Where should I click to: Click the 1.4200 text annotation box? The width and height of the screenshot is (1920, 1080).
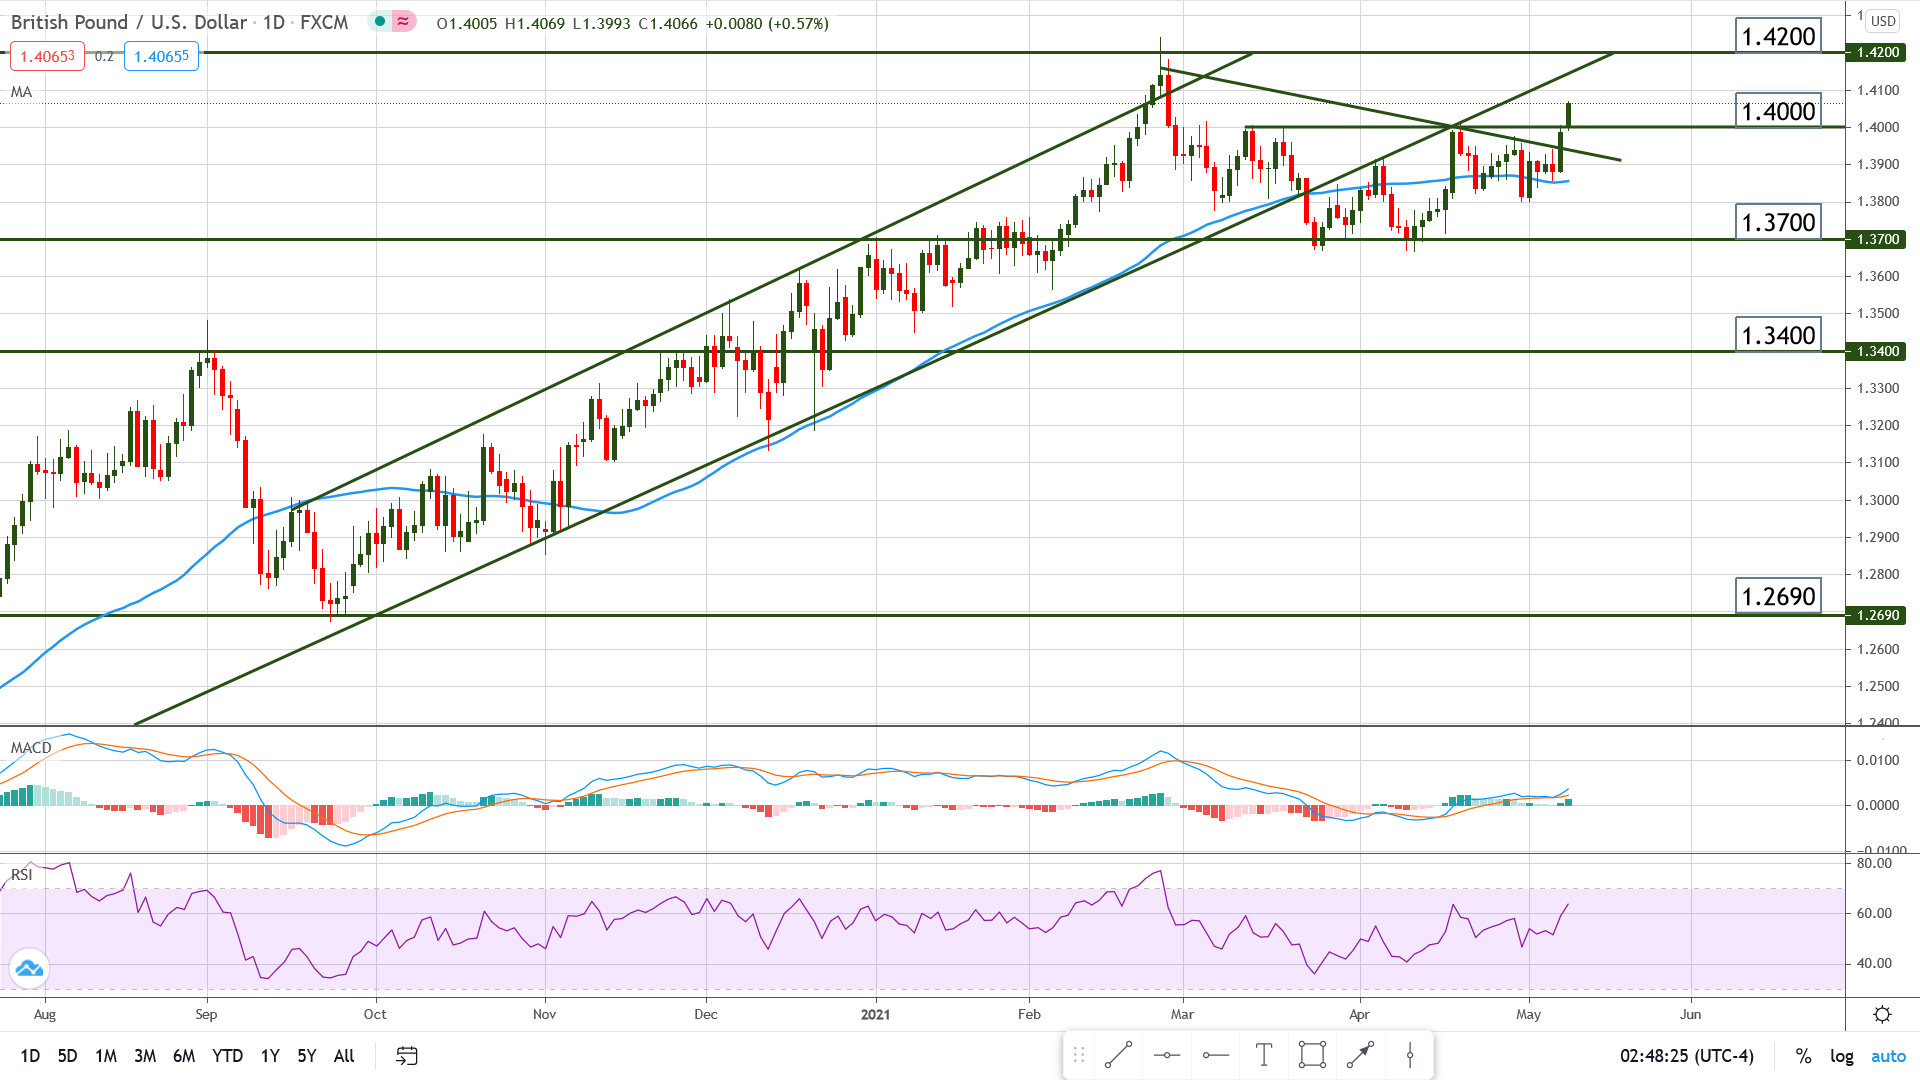[1778, 37]
